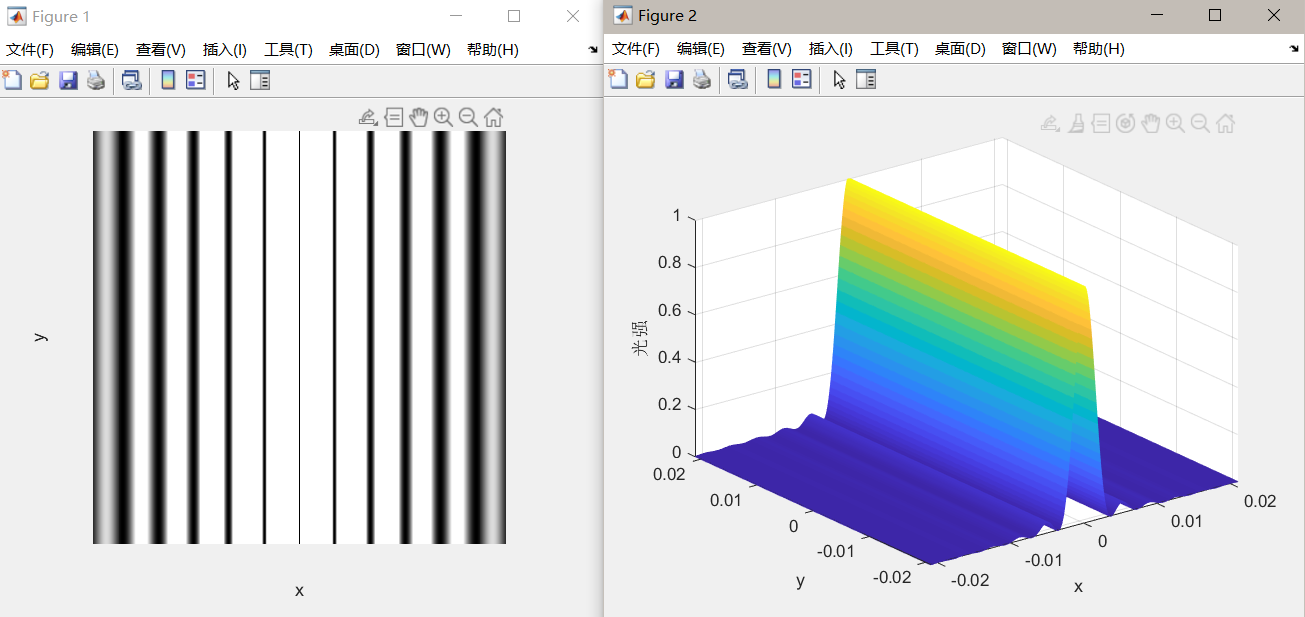The width and height of the screenshot is (1305, 617).
Task: Restore view home icon on Figure 2 axes
Action: [x=1225, y=123]
